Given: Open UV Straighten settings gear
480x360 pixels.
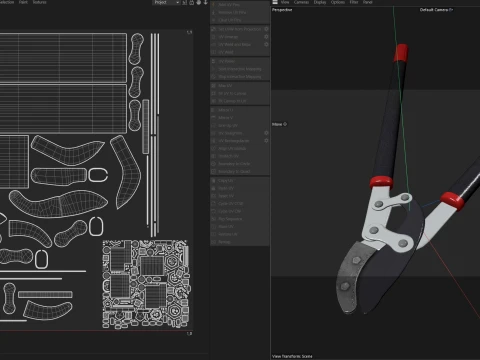Looking at the screenshot, I should point(266,133).
